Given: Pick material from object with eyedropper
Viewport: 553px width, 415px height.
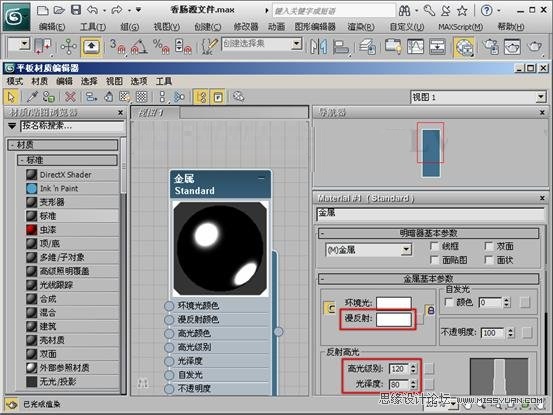Looking at the screenshot, I should 33,96.
